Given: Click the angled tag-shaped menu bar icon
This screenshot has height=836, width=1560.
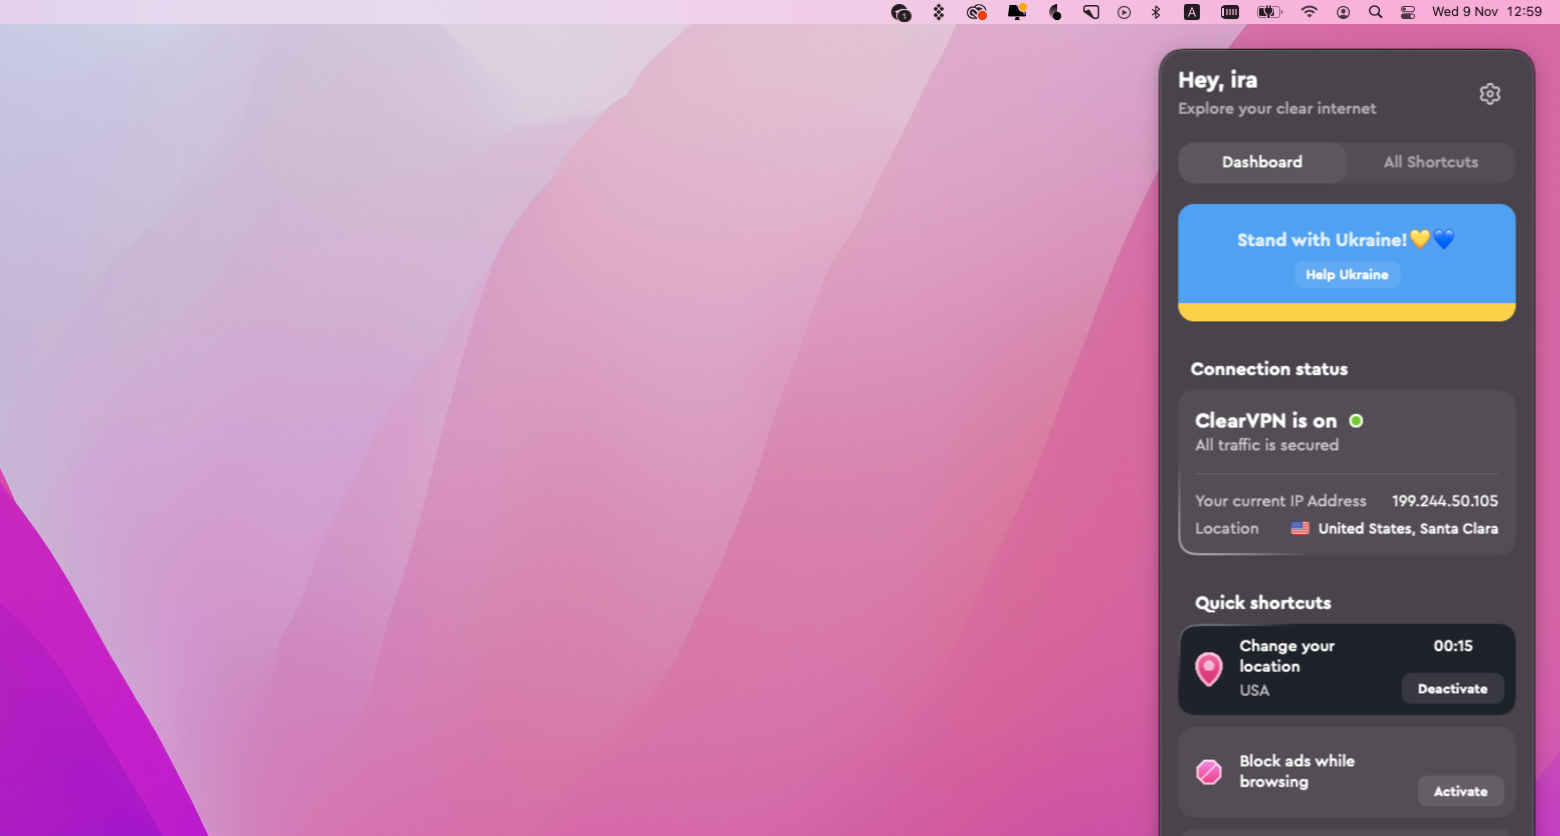Looking at the screenshot, I should [x=1091, y=12].
